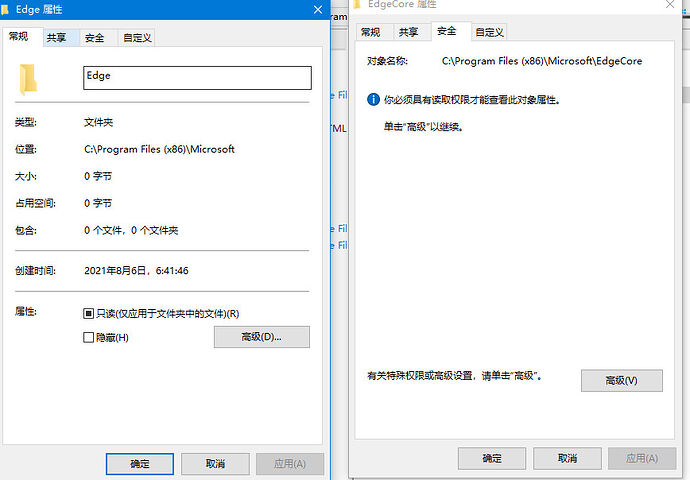Click the location path C:\Program Files (x86)\Microsoft
The height and width of the screenshot is (480, 690).
(x=159, y=150)
